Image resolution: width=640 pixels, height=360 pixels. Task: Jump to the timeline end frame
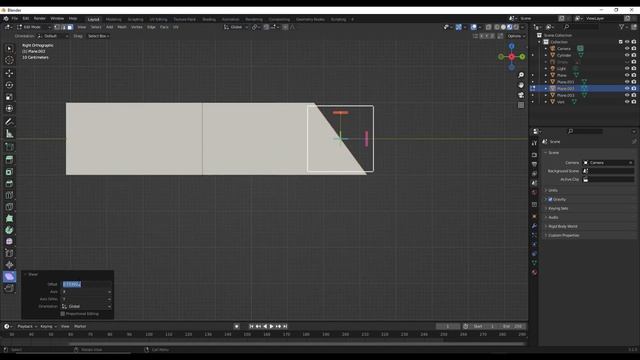[x=285, y=327]
